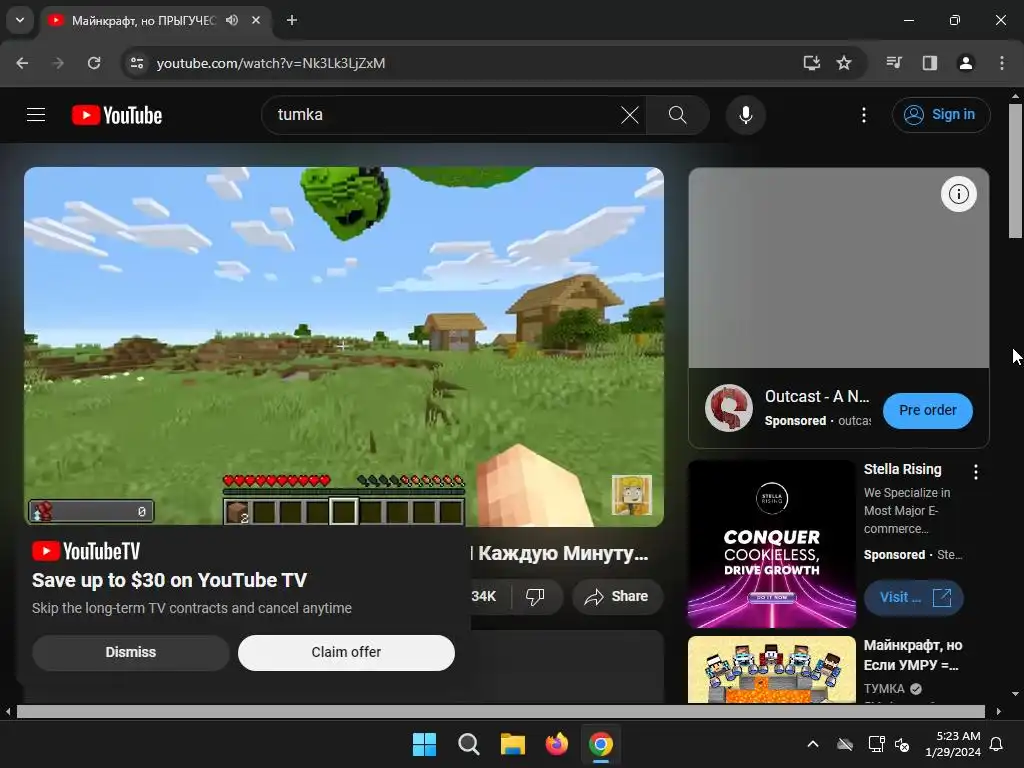
Task: Open Chrome profile icon
Action: pyautogui.click(x=965, y=63)
